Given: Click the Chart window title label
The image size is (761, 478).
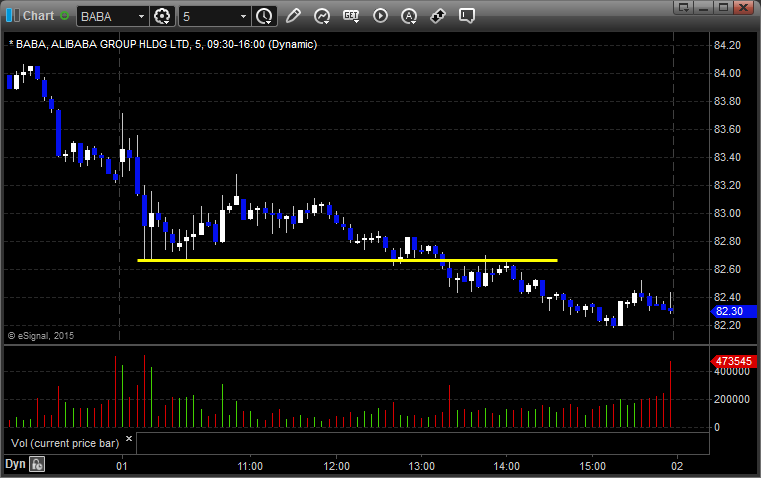Looking at the screenshot, I should tap(38, 16).
